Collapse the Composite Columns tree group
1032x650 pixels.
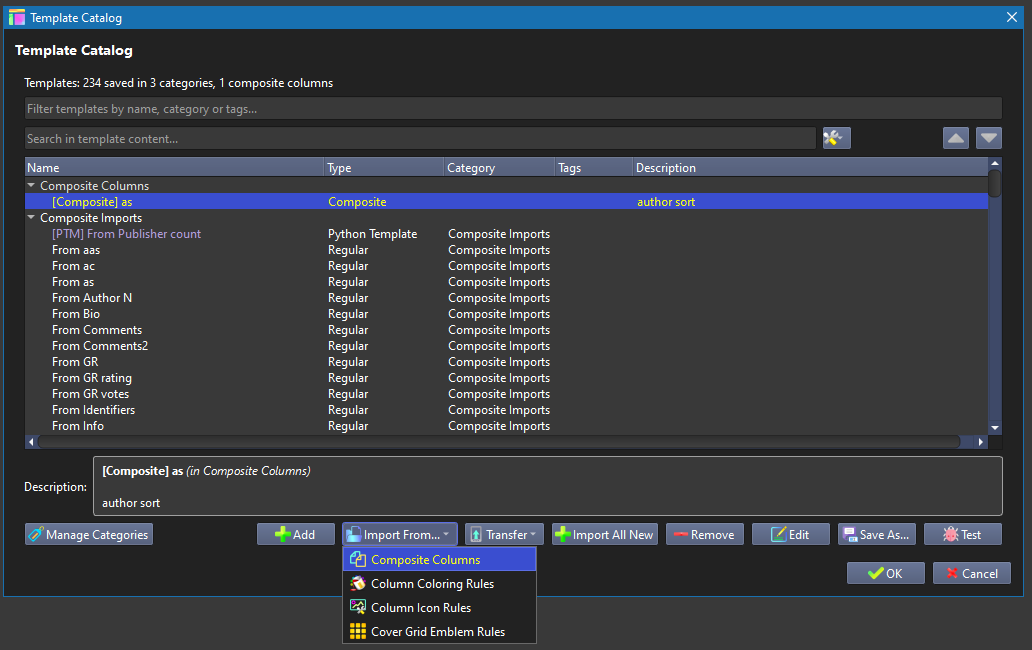coord(31,186)
